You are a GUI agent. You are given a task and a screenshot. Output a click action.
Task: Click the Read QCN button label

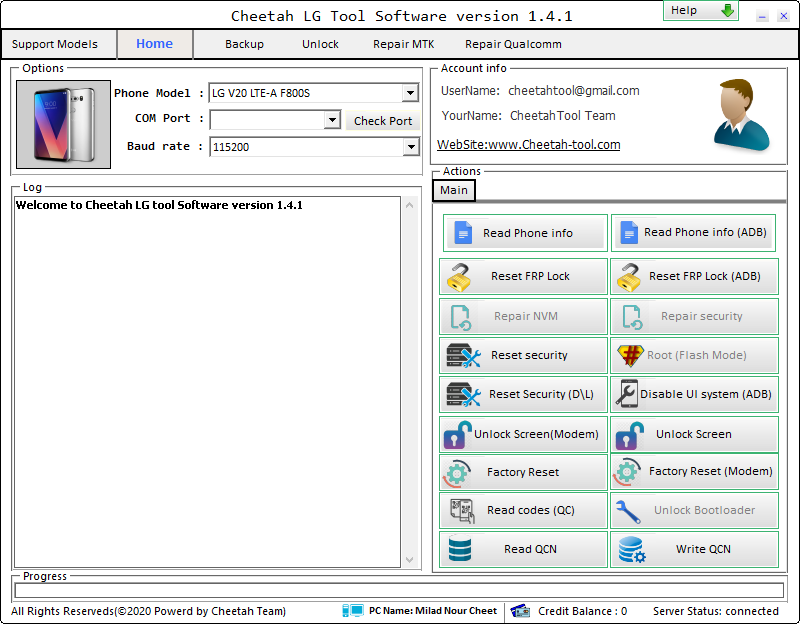click(x=530, y=549)
